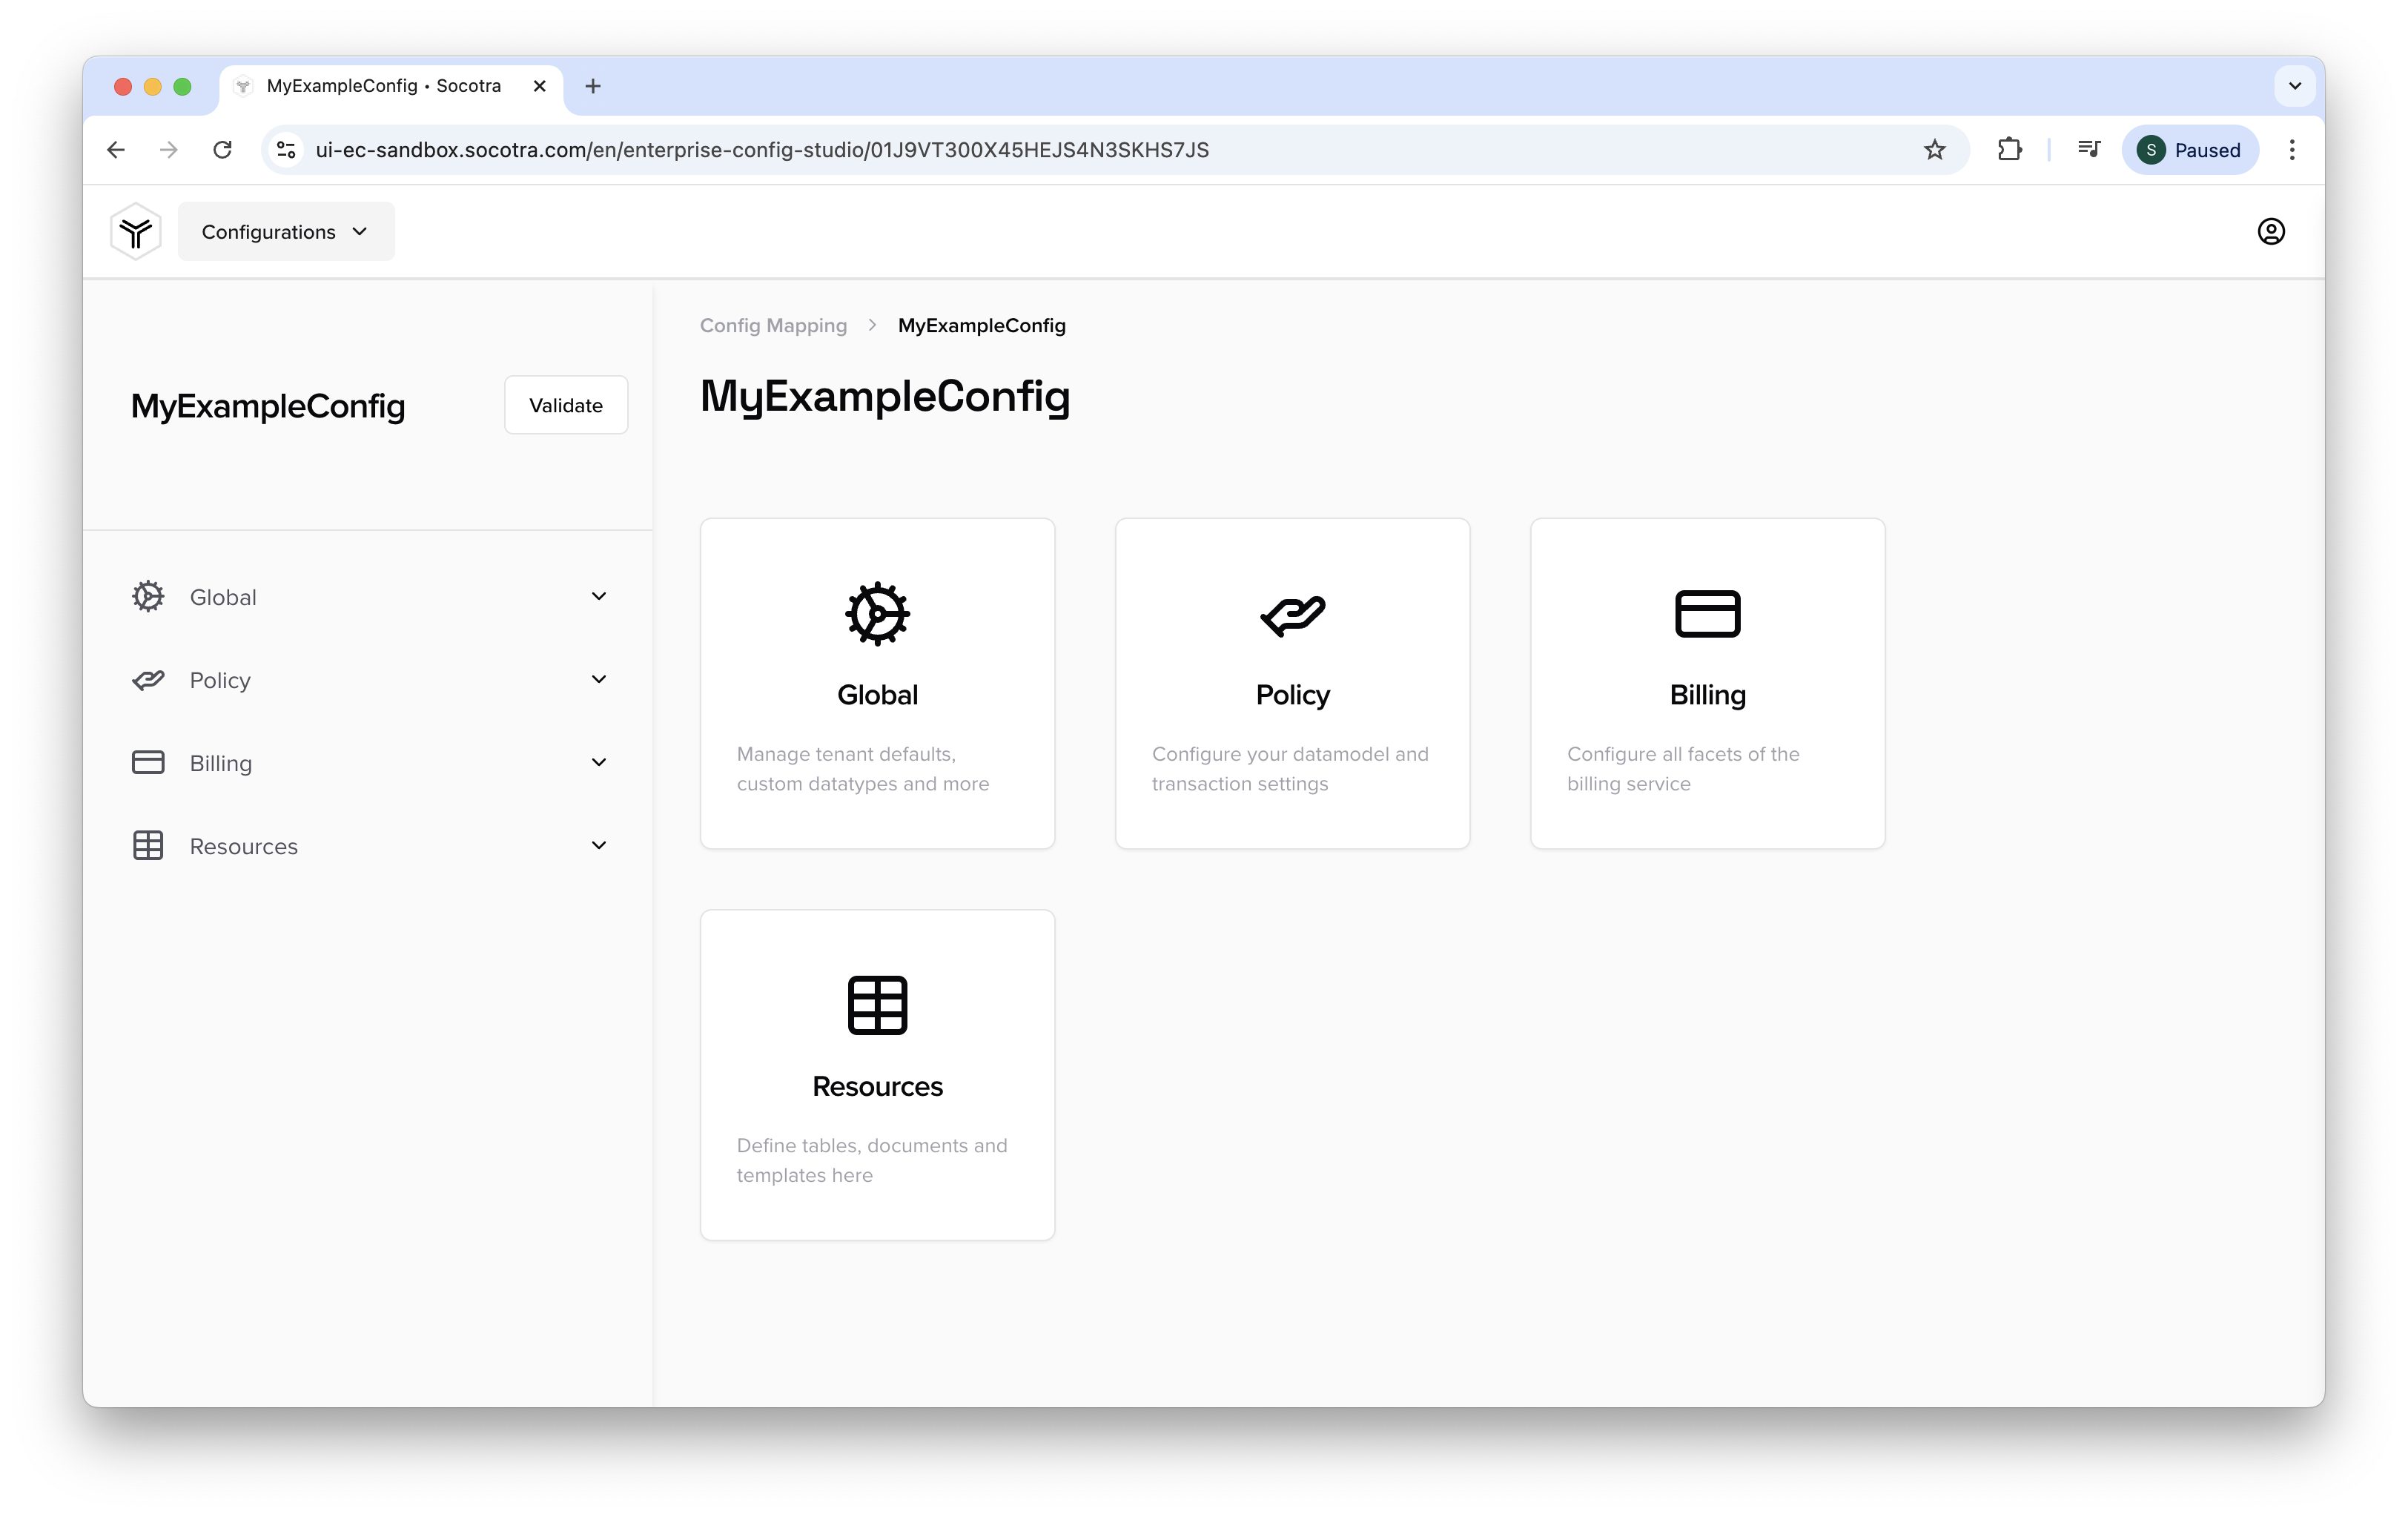Viewport: 2408px width, 1517px height.
Task: Click the Validate button
Action: 566,405
